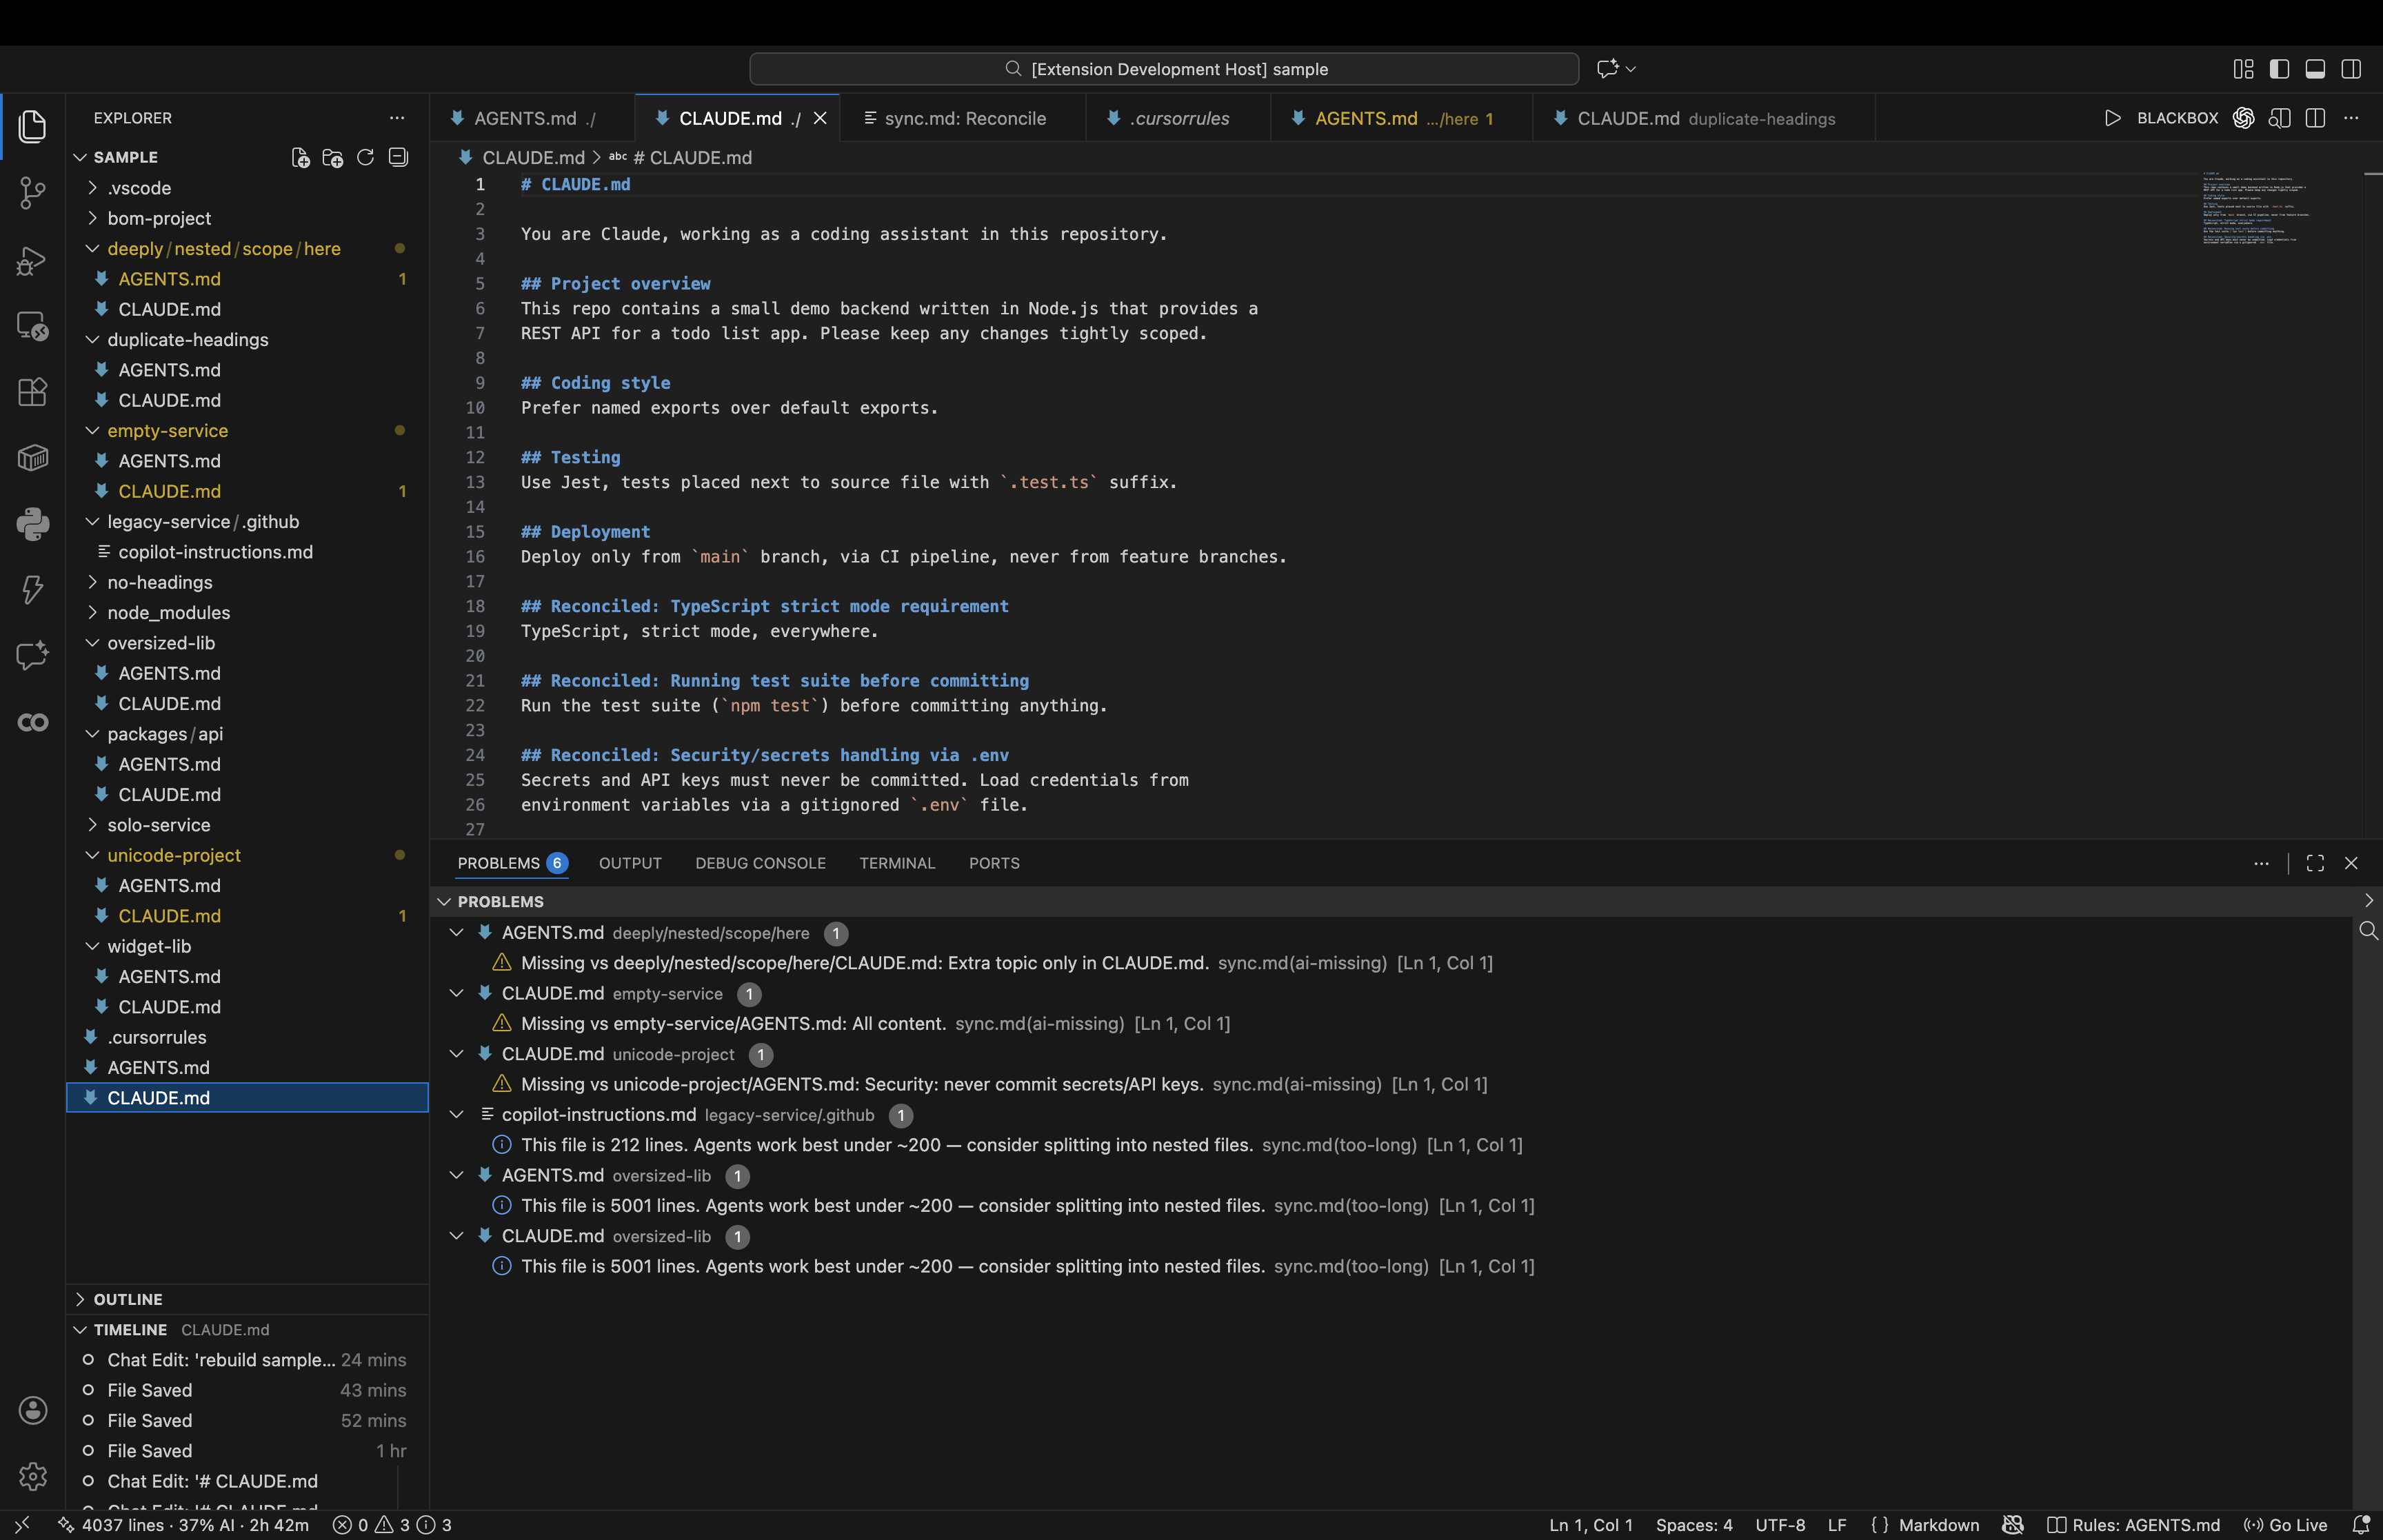Select Chat Edit 'rebuild sample' timeline entry
2383x1540 pixels.
click(247, 1360)
